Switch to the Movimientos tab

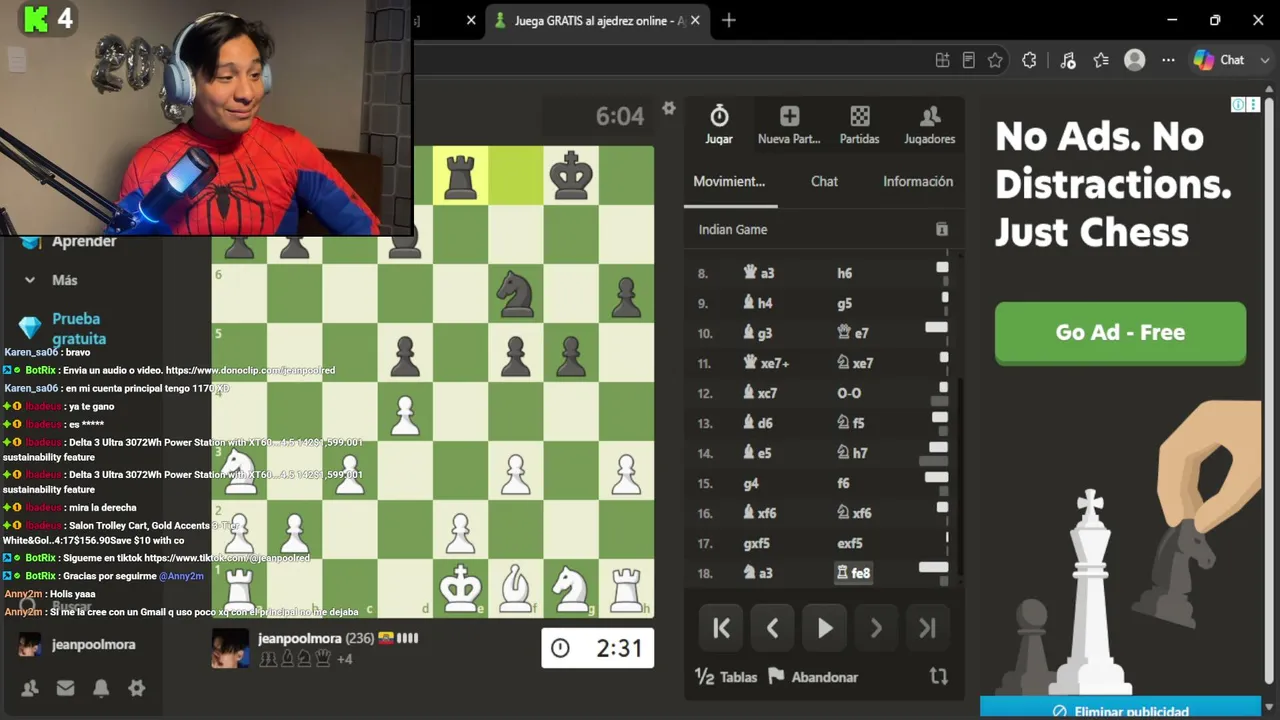pos(729,181)
